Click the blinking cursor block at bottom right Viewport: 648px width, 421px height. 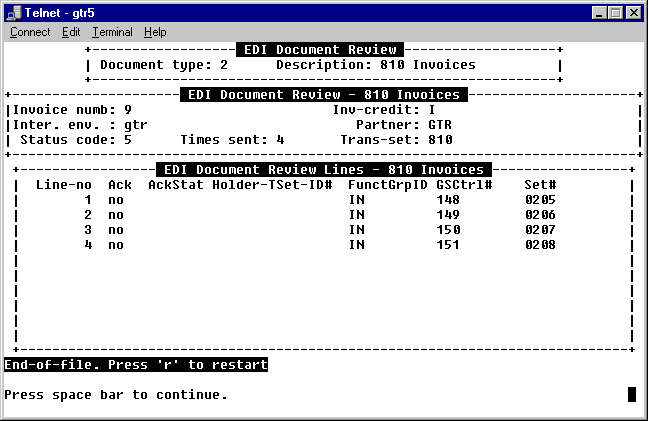tap(632, 395)
